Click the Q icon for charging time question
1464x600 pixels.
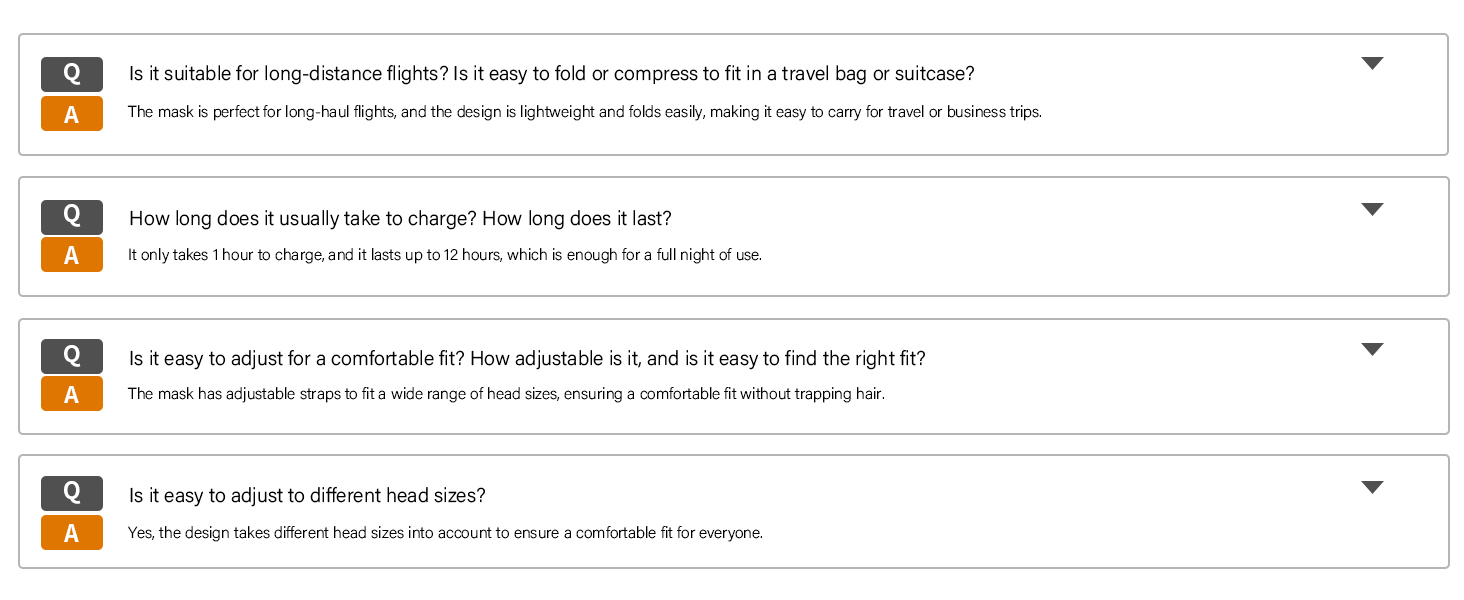tap(71, 216)
